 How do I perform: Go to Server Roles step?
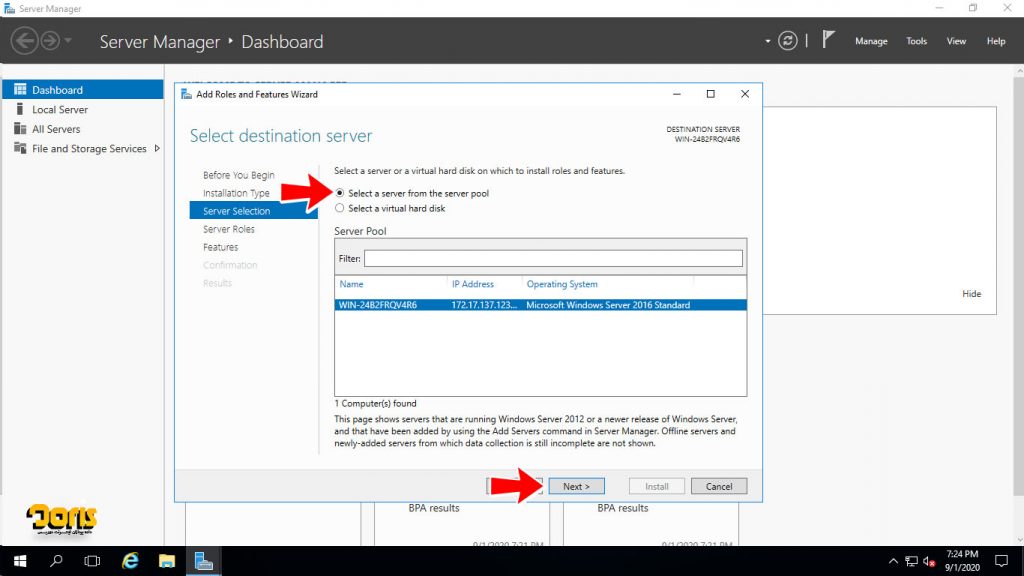(229, 229)
